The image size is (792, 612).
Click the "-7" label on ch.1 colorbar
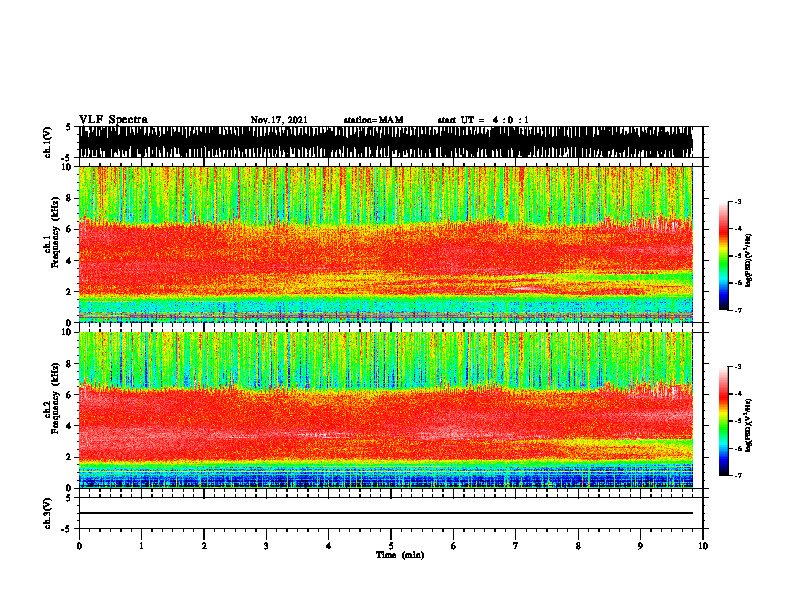(738, 310)
